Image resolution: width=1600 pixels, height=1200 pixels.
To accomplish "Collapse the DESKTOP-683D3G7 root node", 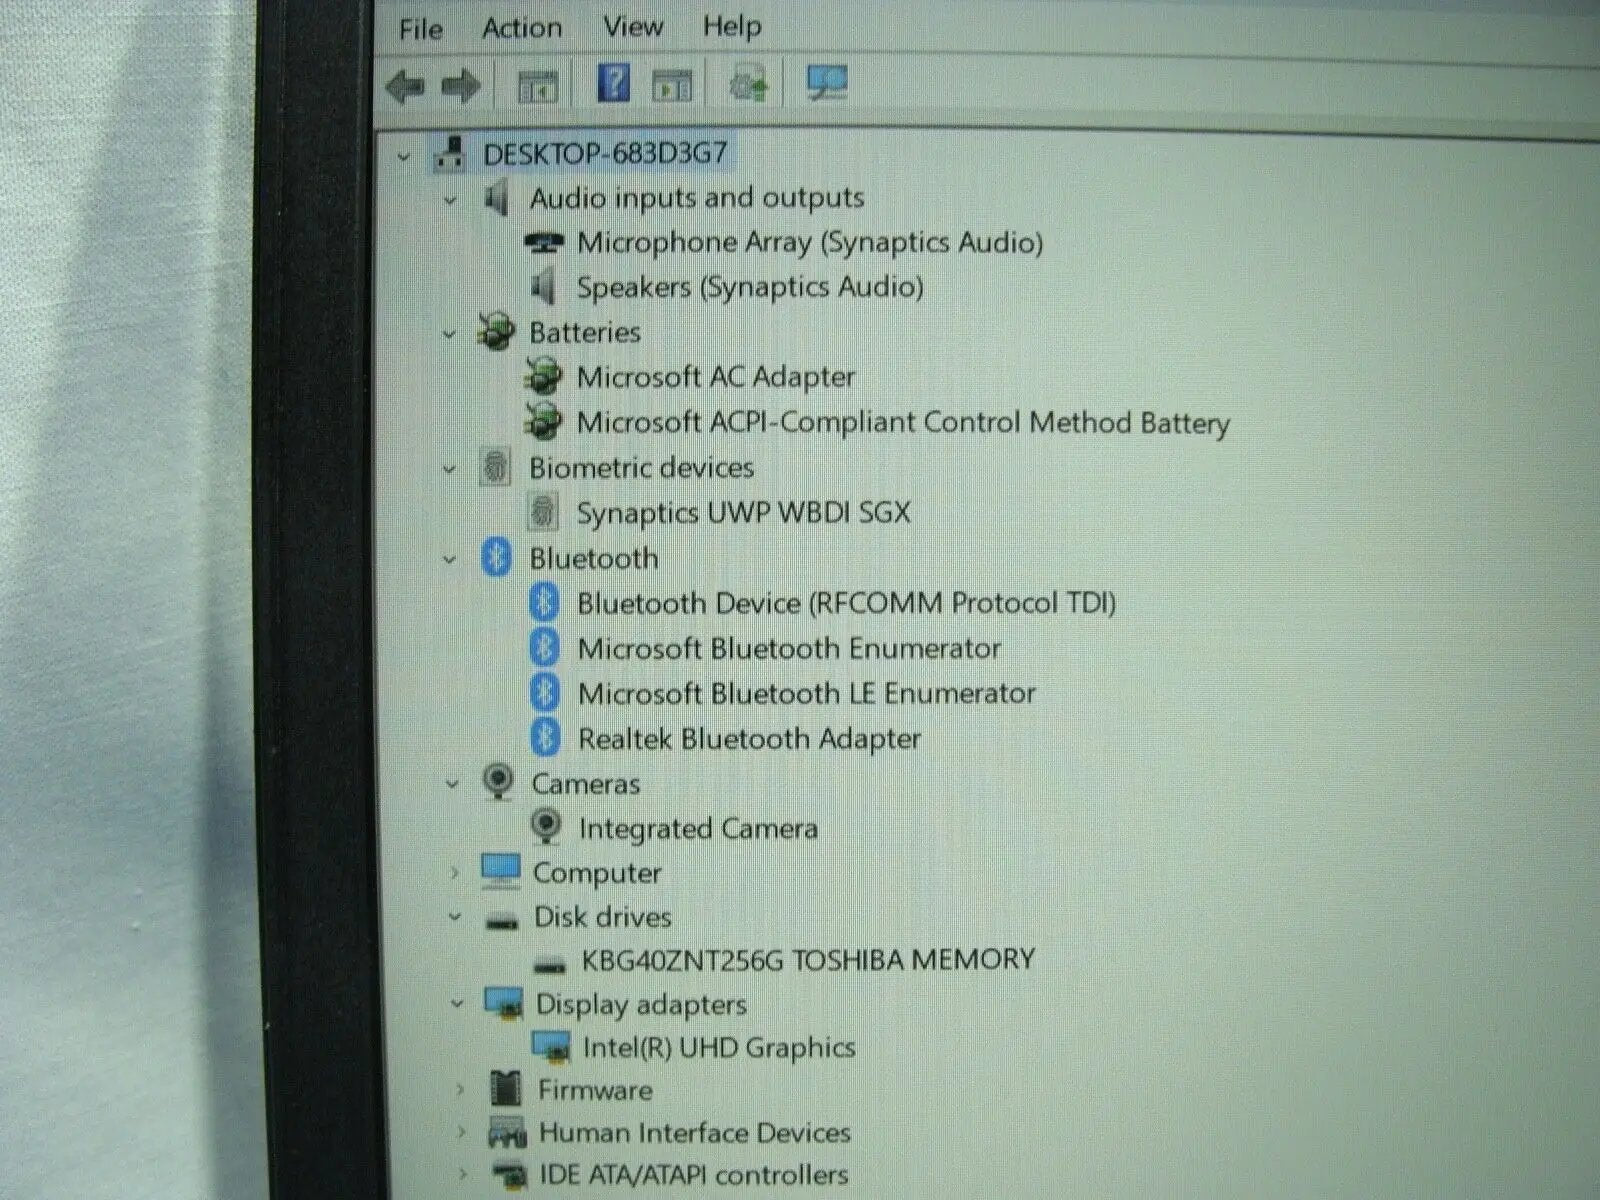I will coord(404,157).
